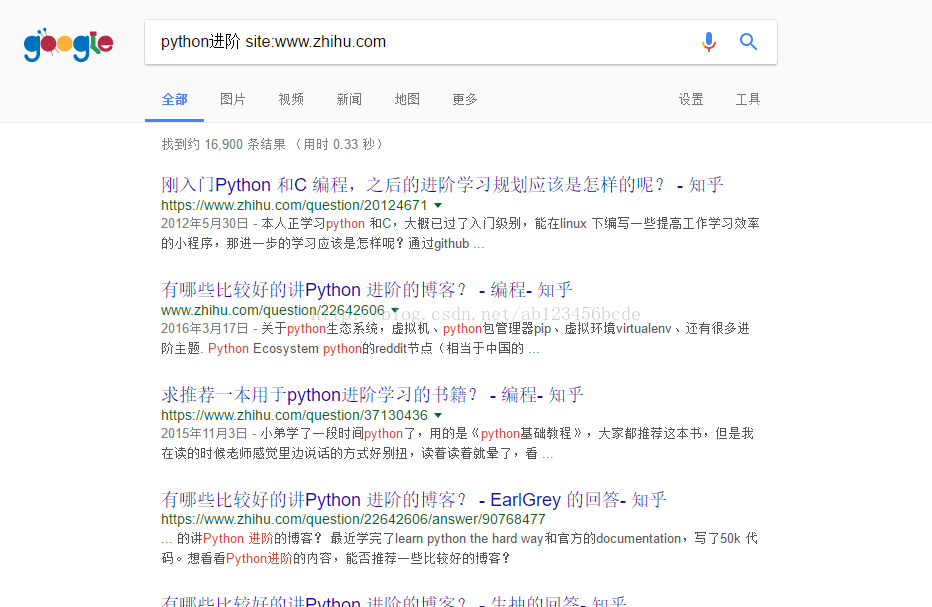Click URL text https://www.zhihu.com/question/37130436
The width and height of the screenshot is (932, 607).
[294, 415]
